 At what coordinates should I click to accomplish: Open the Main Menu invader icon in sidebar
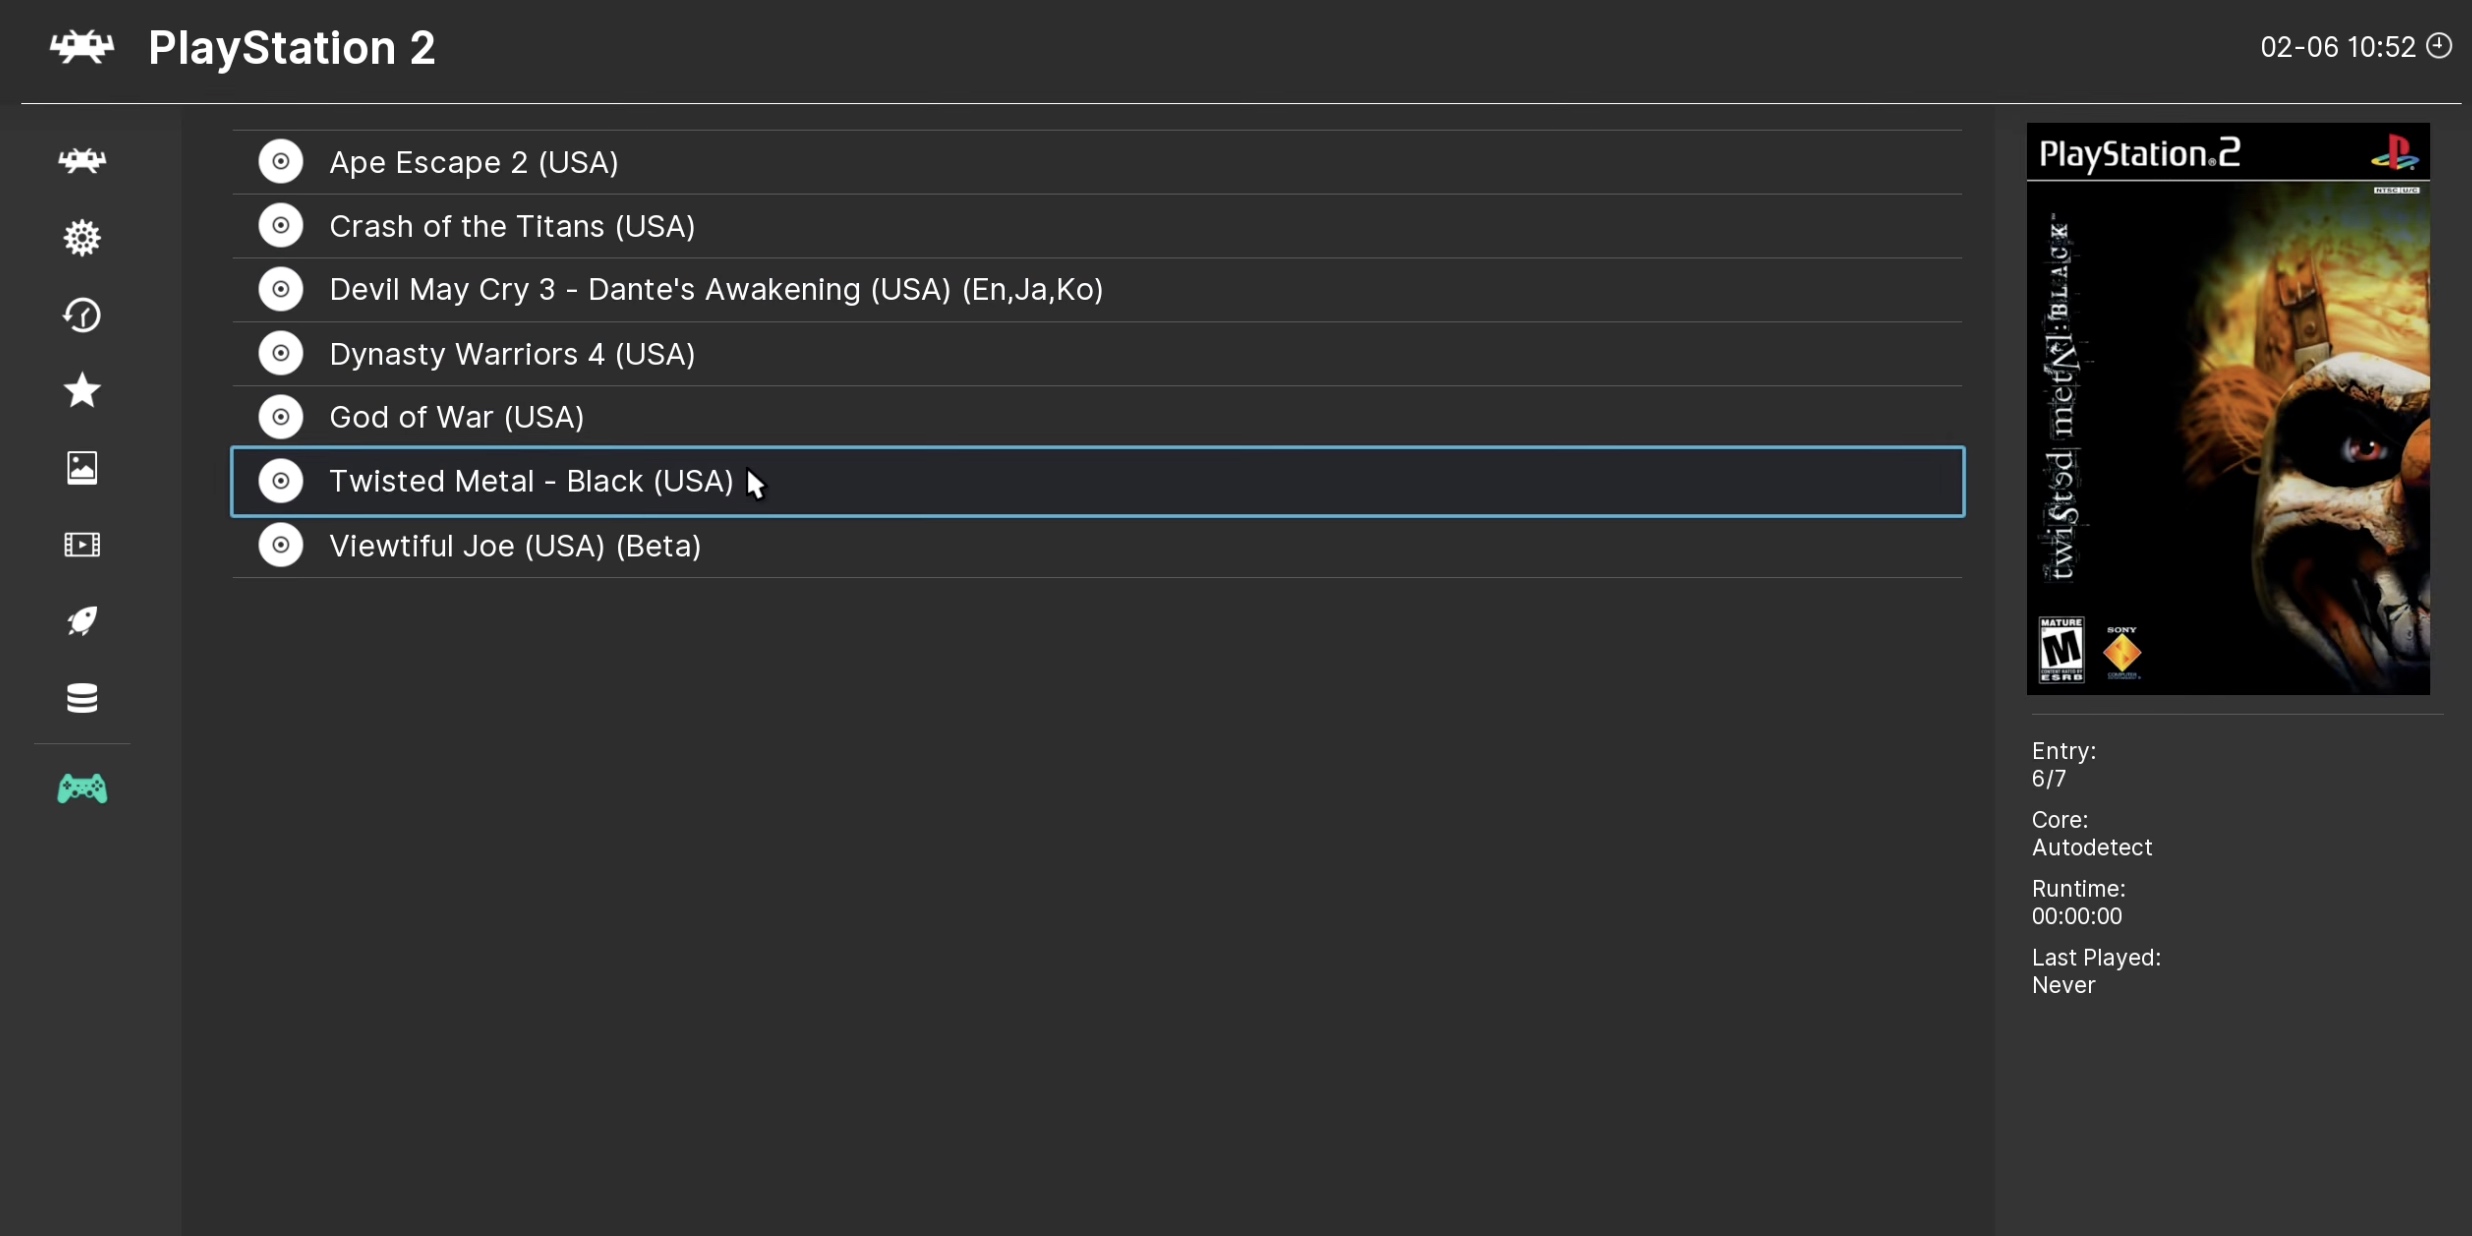(x=82, y=161)
